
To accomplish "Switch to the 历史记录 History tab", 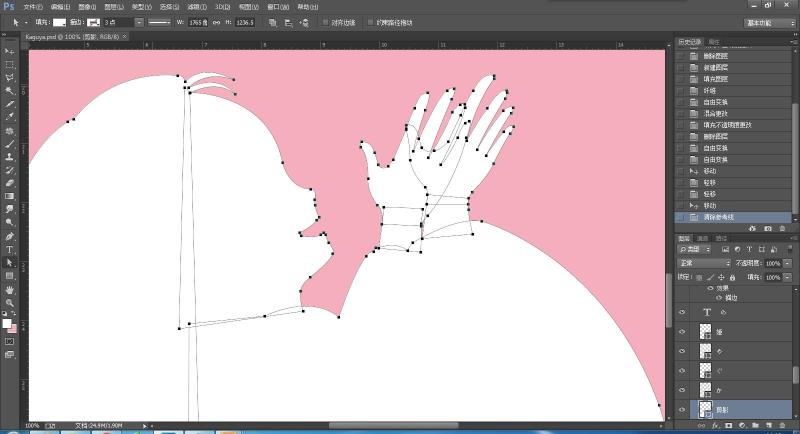I will point(690,42).
